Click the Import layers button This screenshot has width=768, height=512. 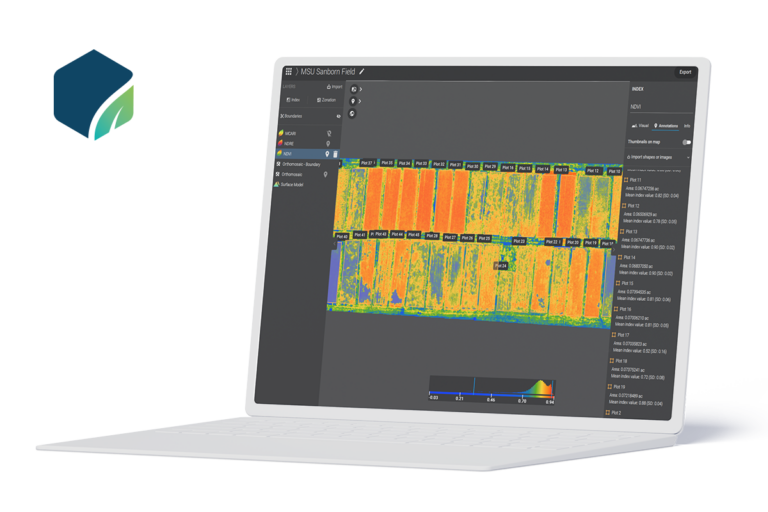pyautogui.click(x=334, y=87)
